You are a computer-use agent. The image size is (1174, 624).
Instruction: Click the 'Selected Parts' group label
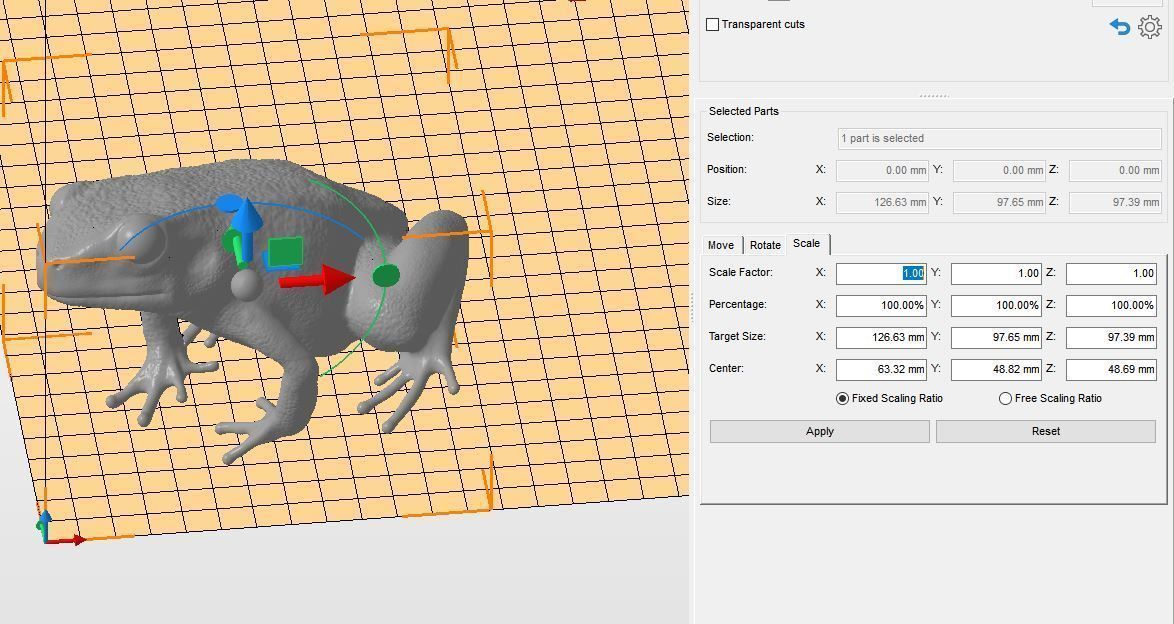(743, 111)
